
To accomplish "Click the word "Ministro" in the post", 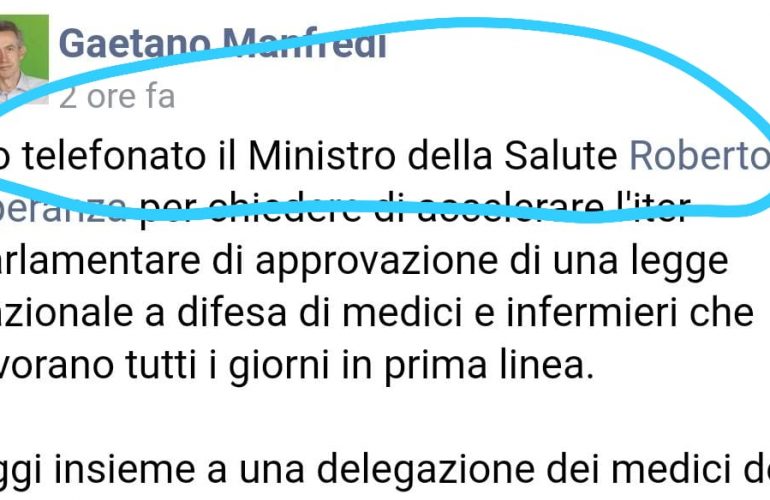I will 322,156.
